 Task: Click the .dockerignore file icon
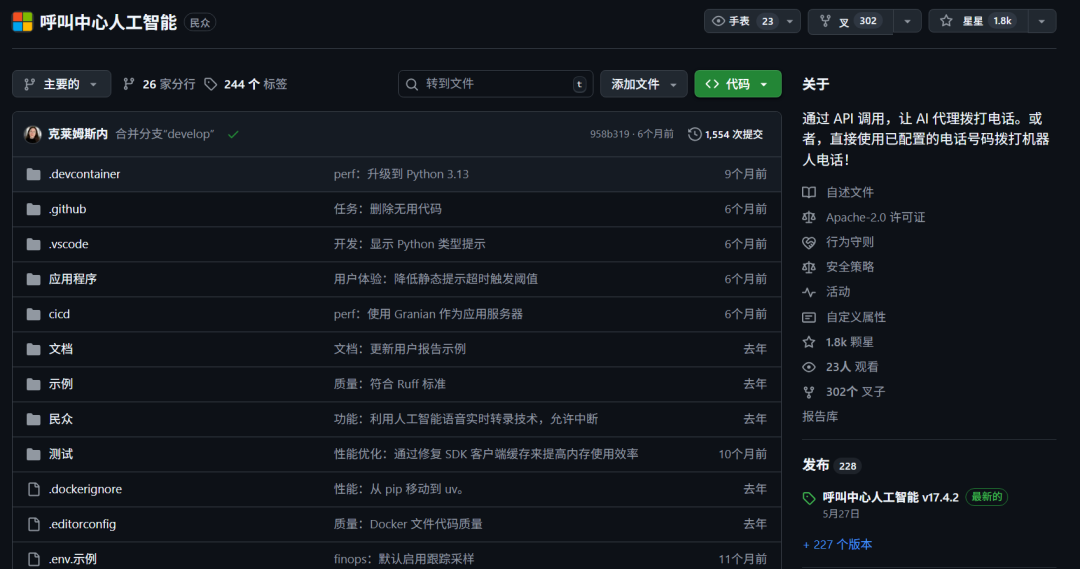pyautogui.click(x=33, y=489)
